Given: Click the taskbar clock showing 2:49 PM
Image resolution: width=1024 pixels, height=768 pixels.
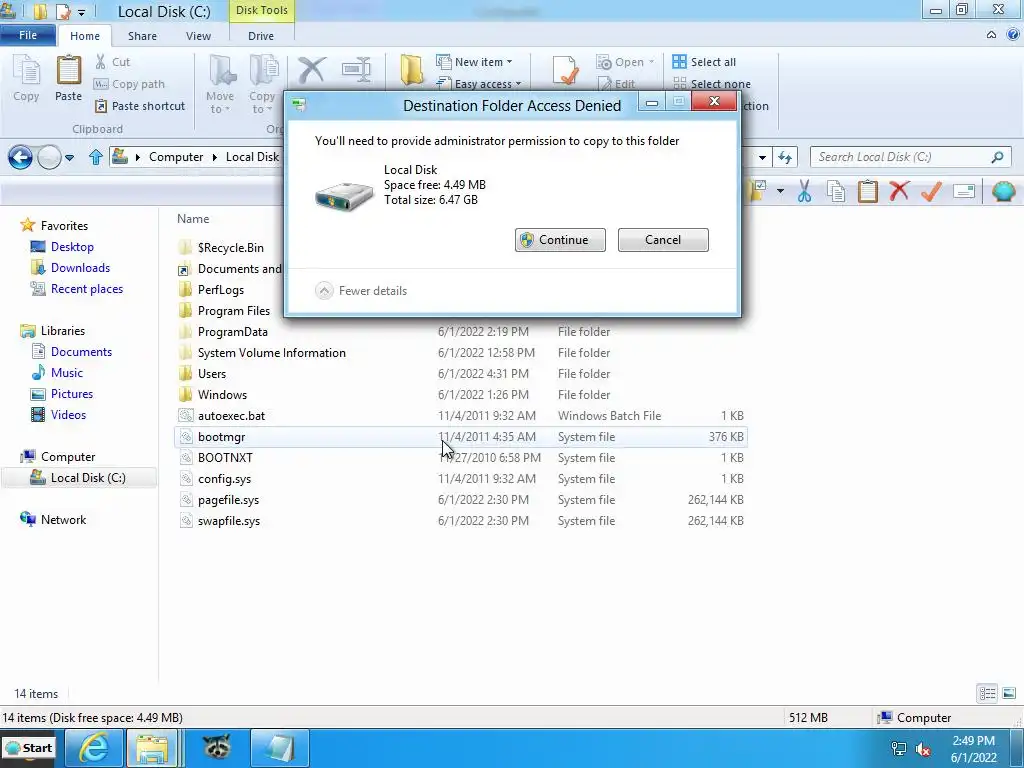Looking at the screenshot, I should [974, 749].
